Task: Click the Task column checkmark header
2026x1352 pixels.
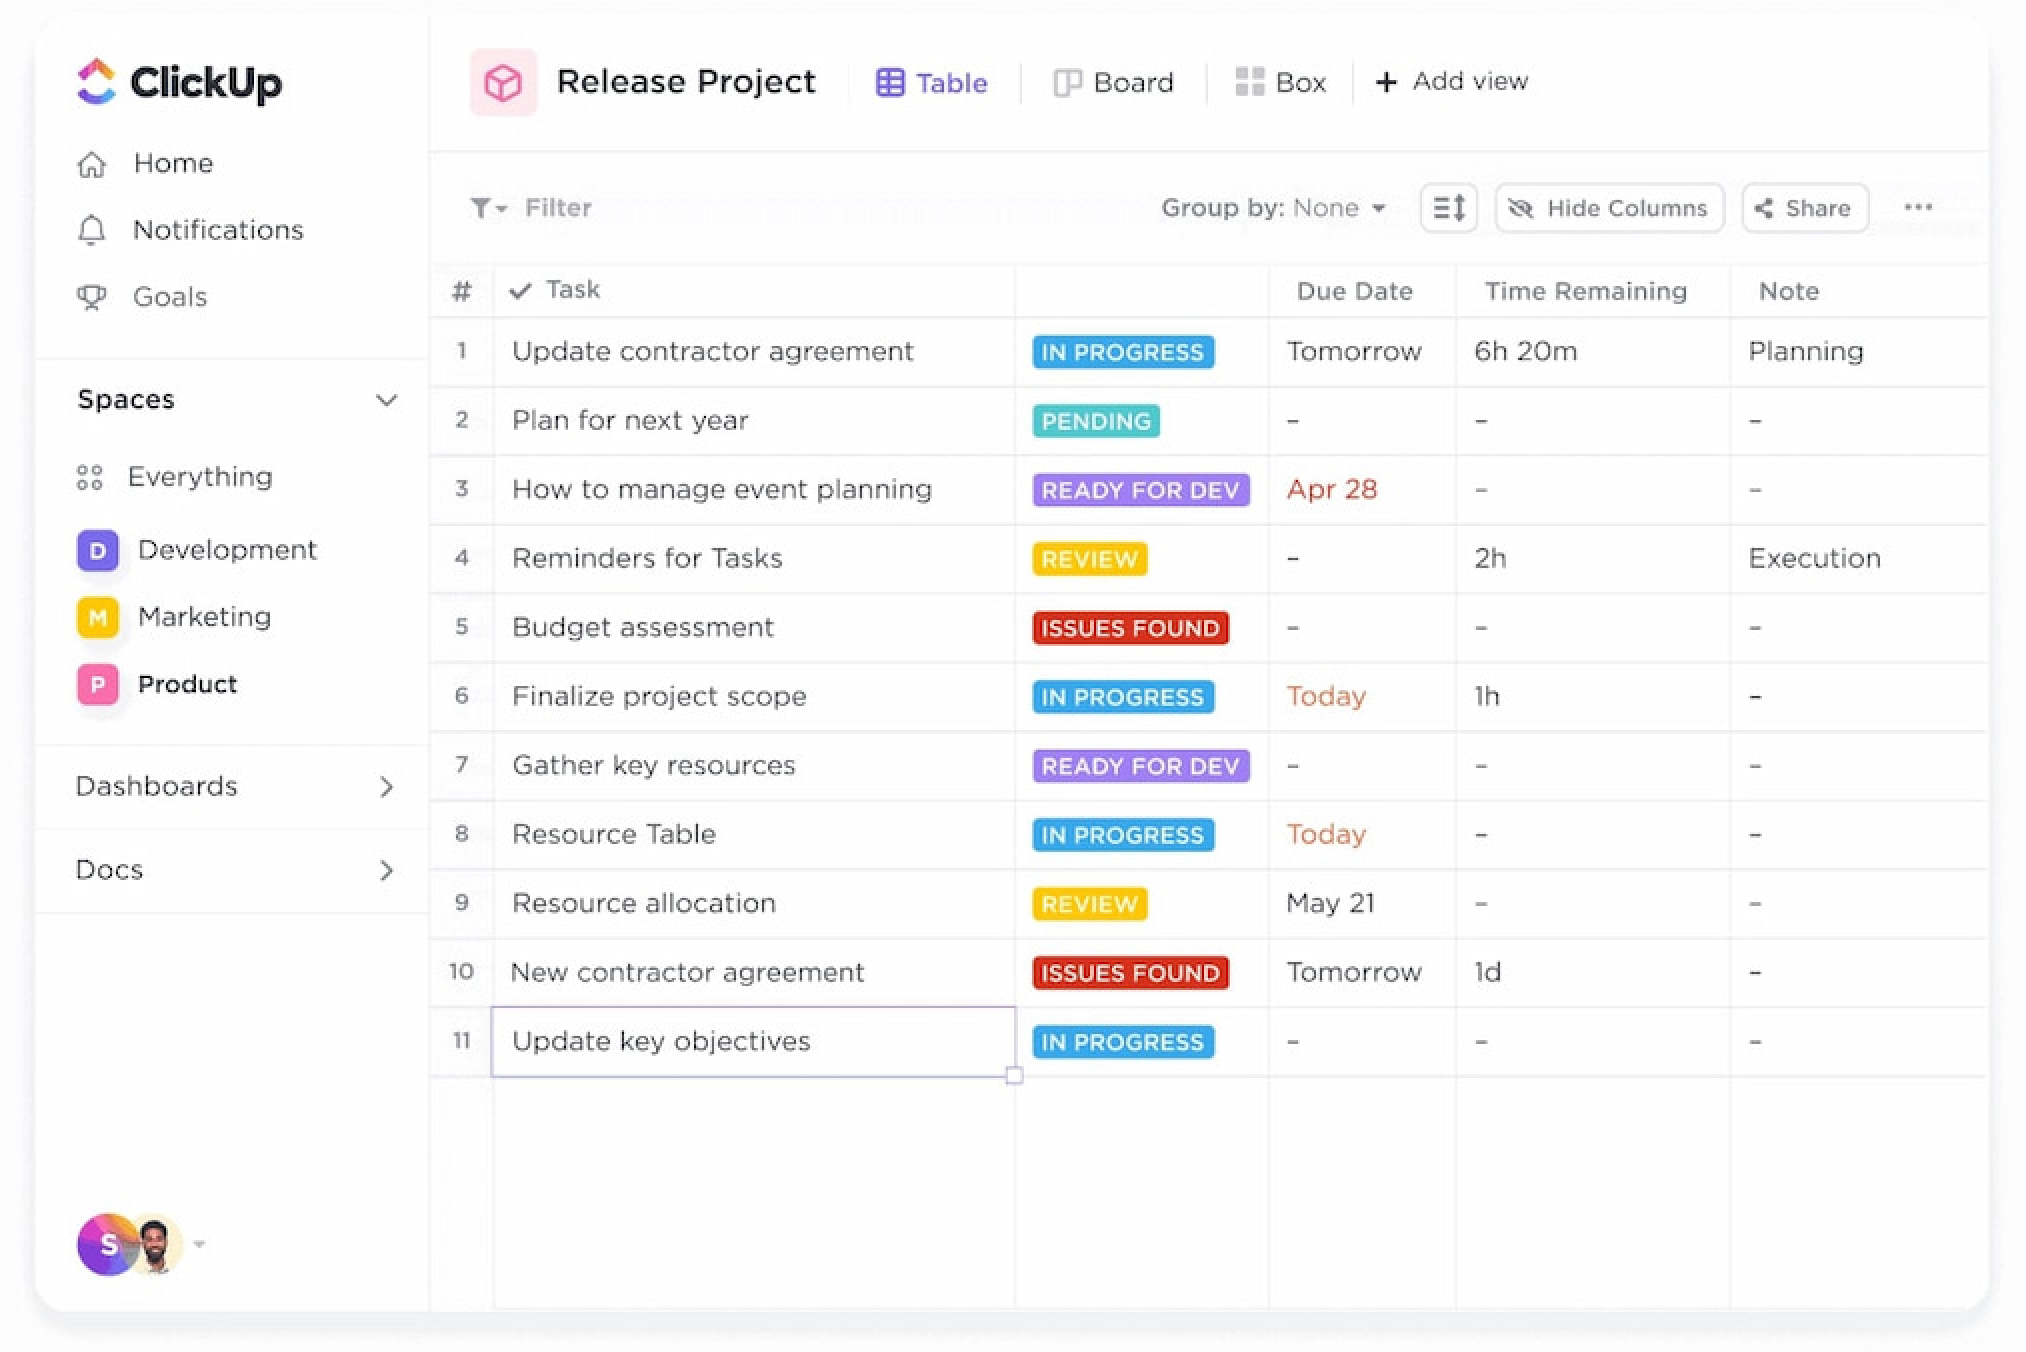Action: click(x=520, y=291)
